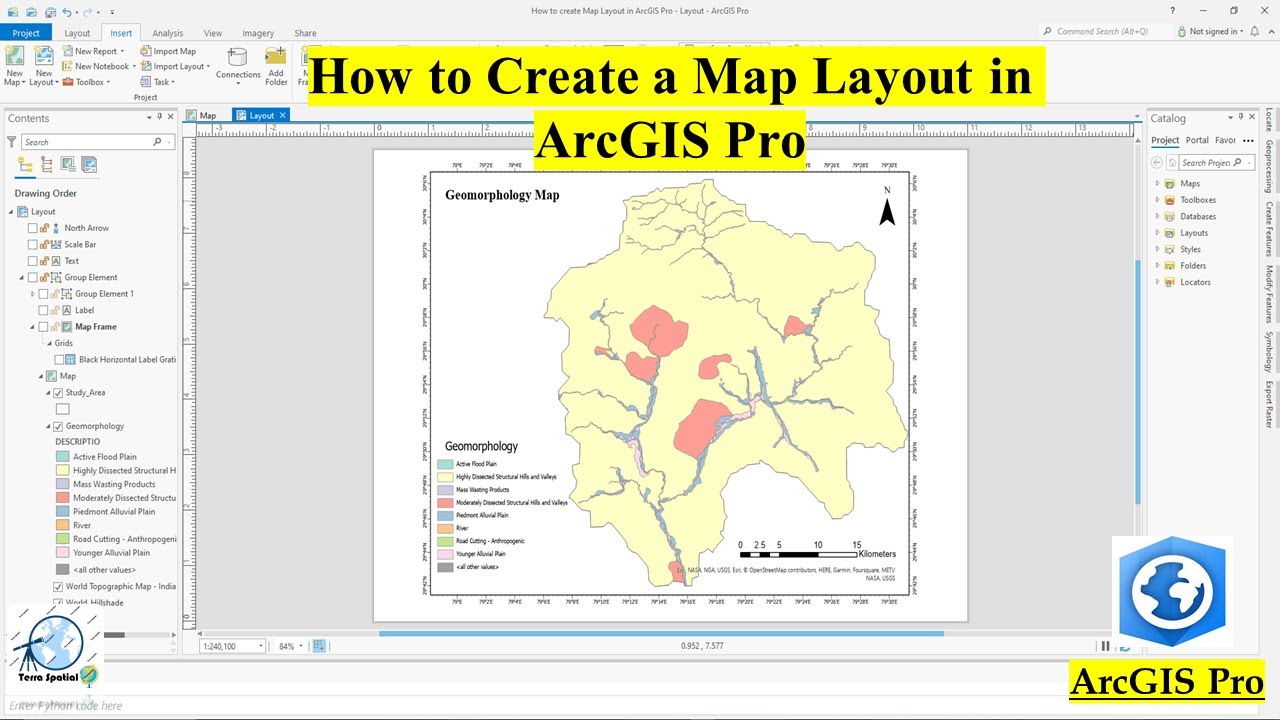This screenshot has height=720, width=1280.
Task: Click the Contents filter funnel icon
Action: coord(12,142)
